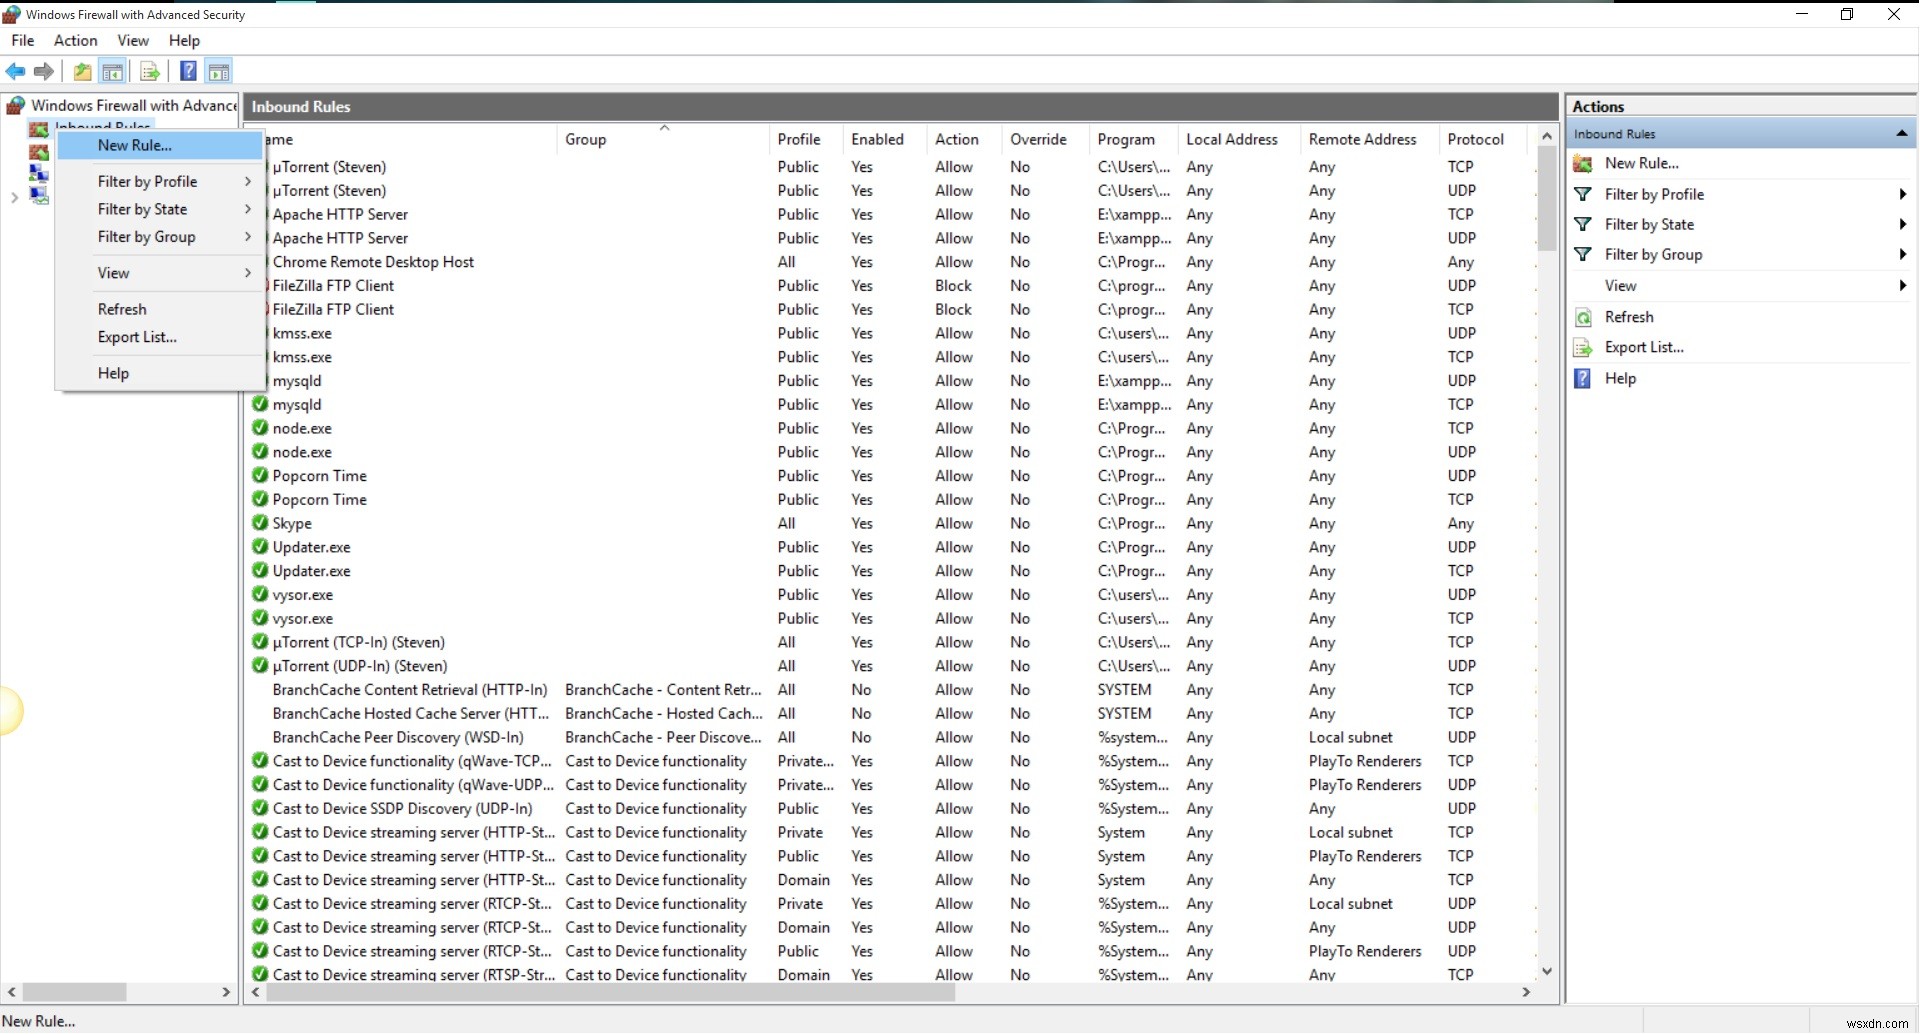Click the export list toolbar icon

point(149,71)
